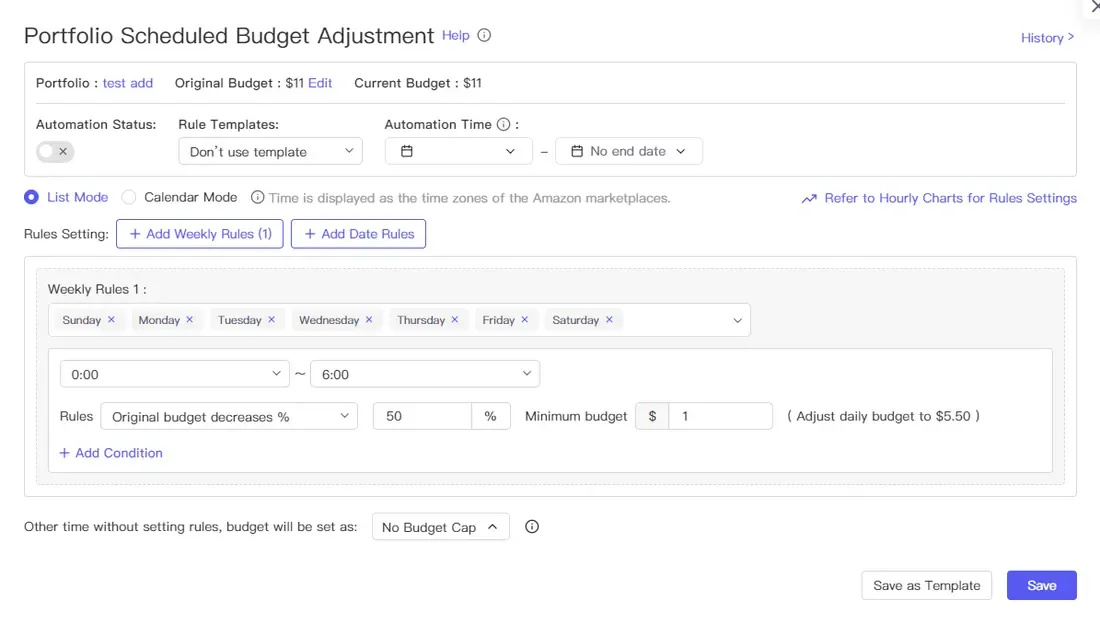Open Rule Templates dropdown

tap(270, 151)
